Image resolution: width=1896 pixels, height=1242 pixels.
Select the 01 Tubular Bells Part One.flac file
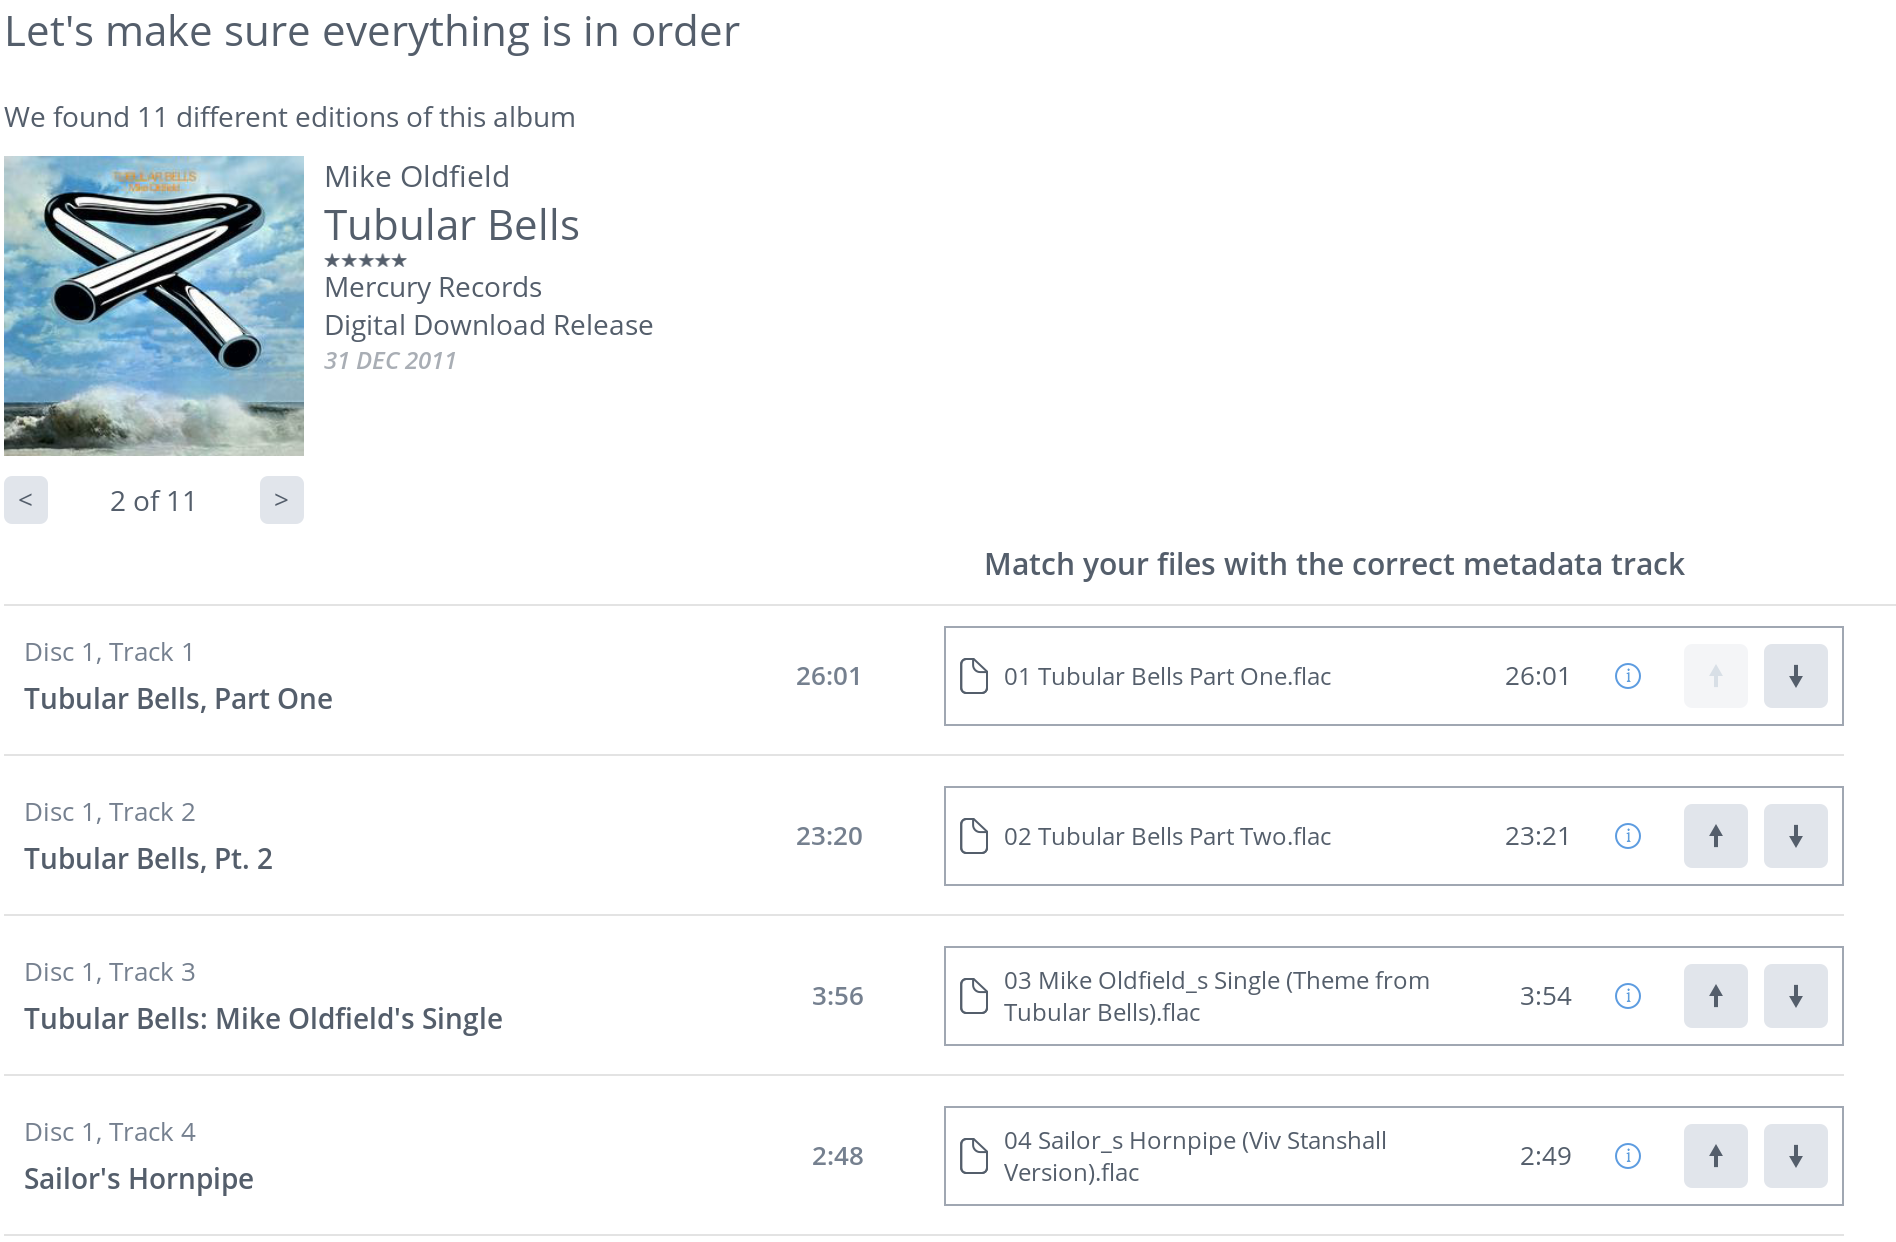pyautogui.click(x=1166, y=676)
